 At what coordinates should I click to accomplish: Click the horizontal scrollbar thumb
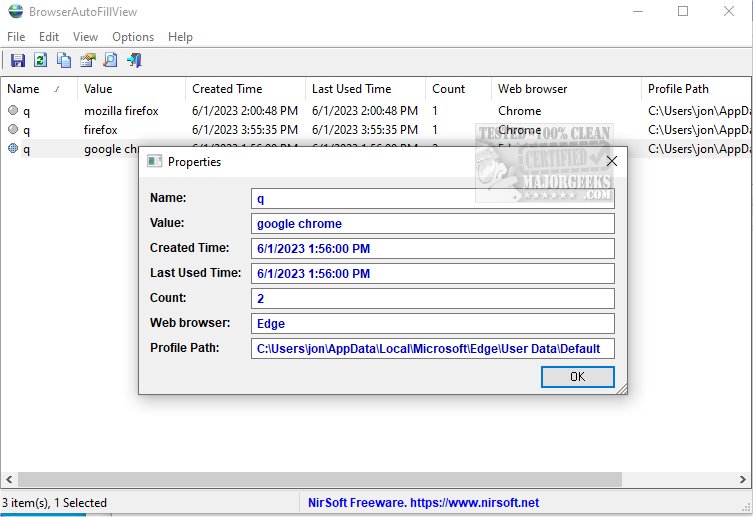click(x=320, y=479)
